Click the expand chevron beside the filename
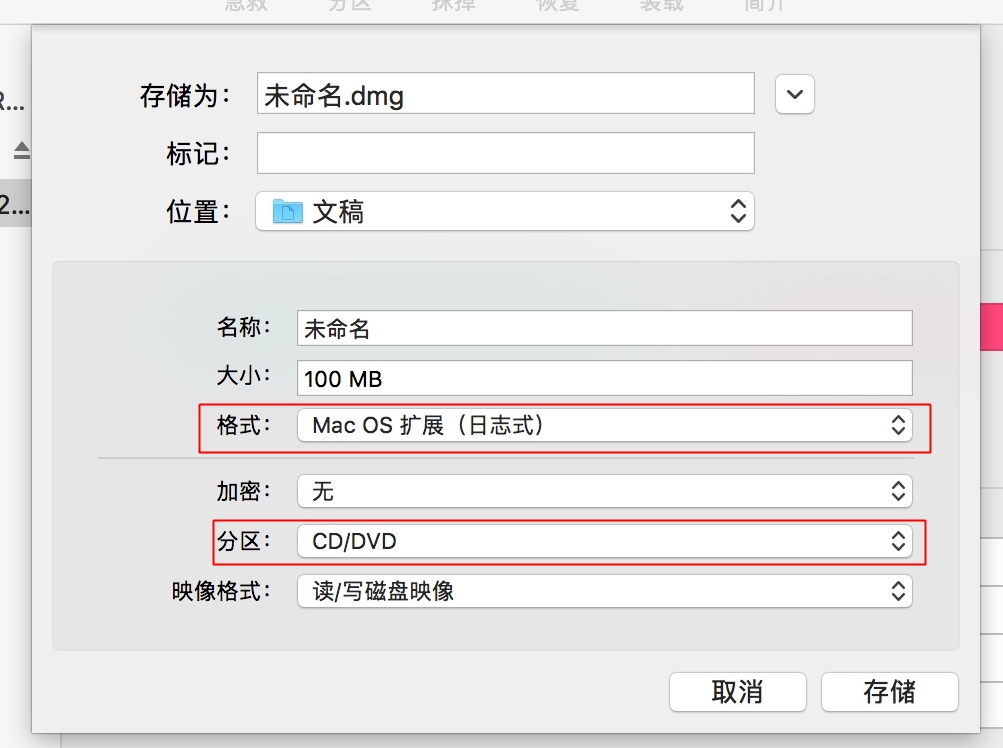The height and width of the screenshot is (748, 1003). [x=795, y=94]
